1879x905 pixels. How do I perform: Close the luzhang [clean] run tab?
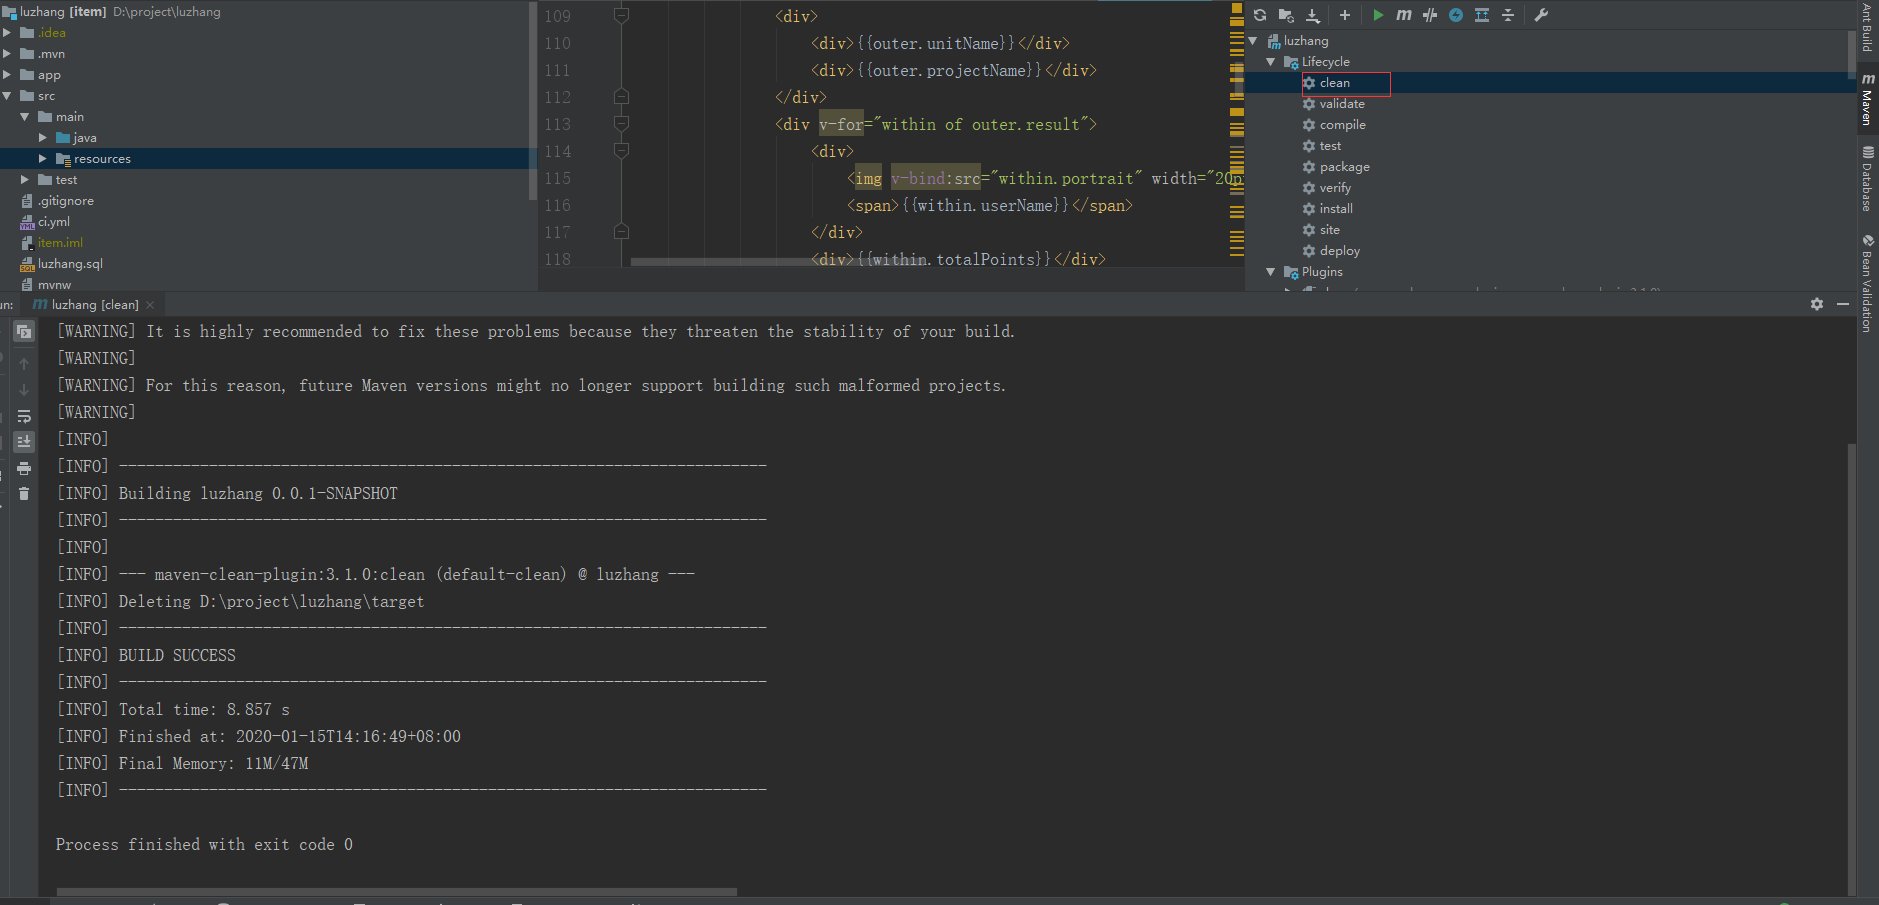(x=151, y=305)
